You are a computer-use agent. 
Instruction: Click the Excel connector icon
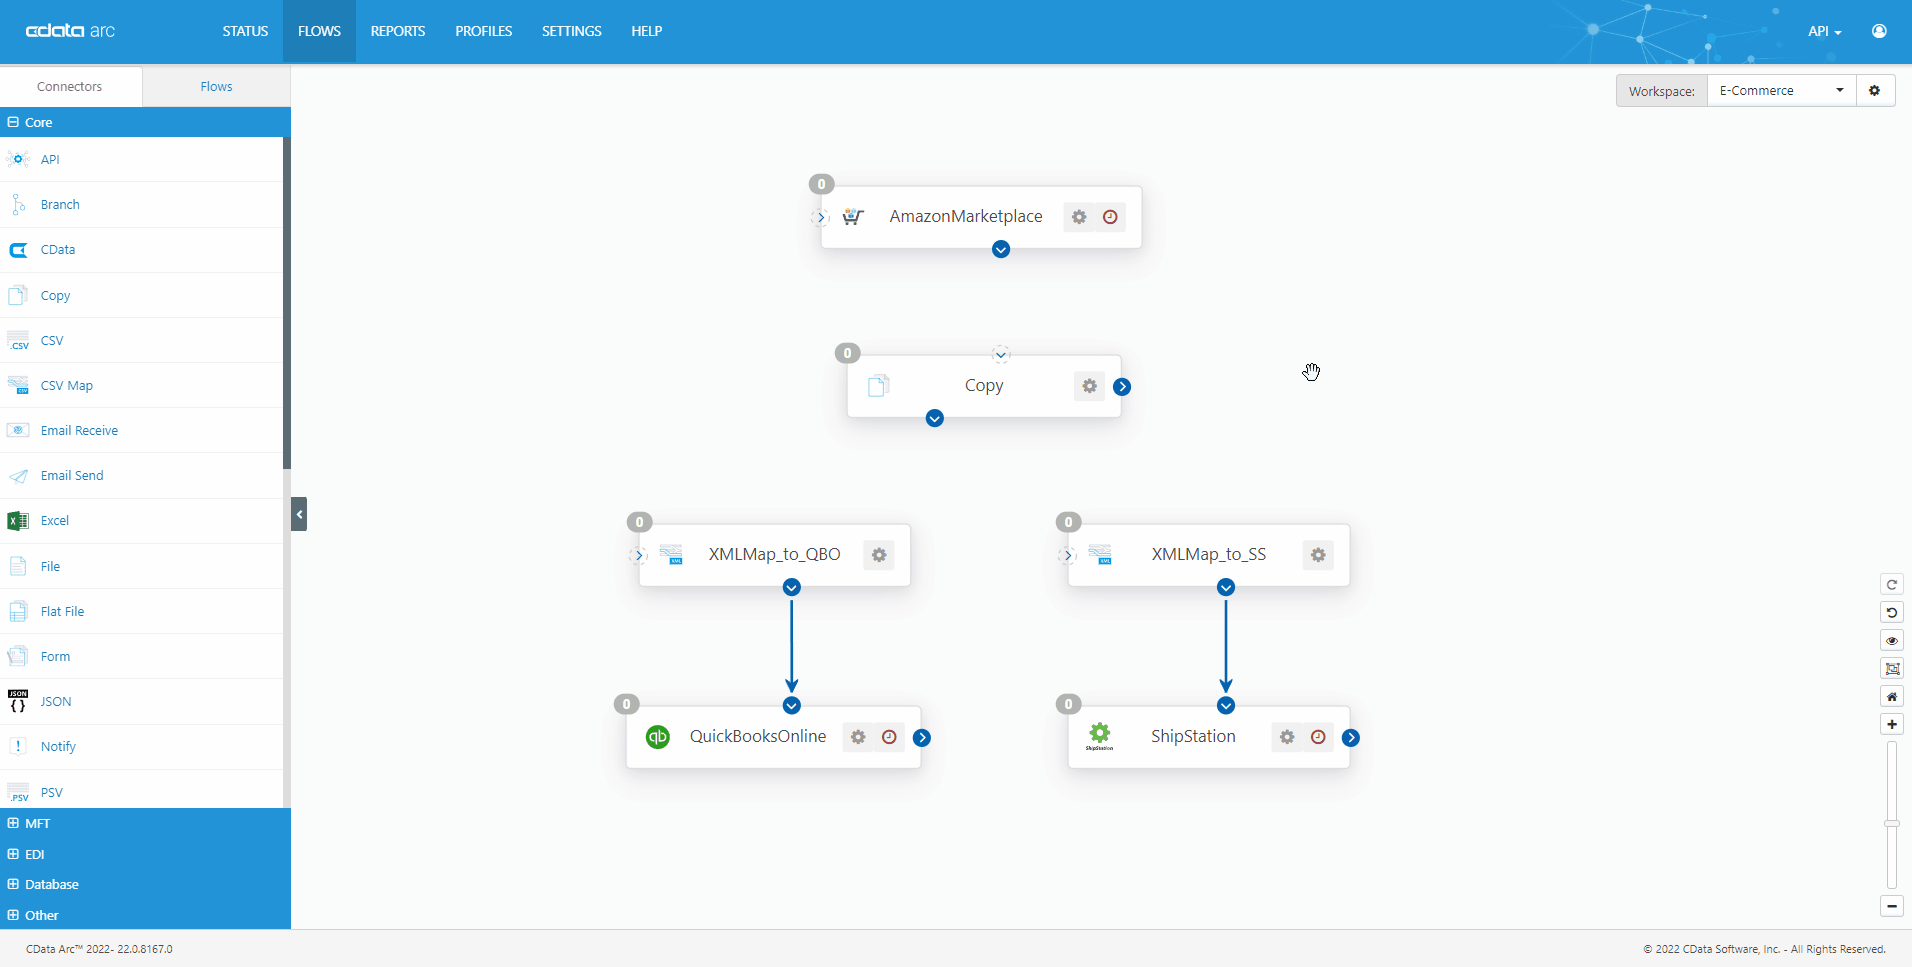[18, 521]
